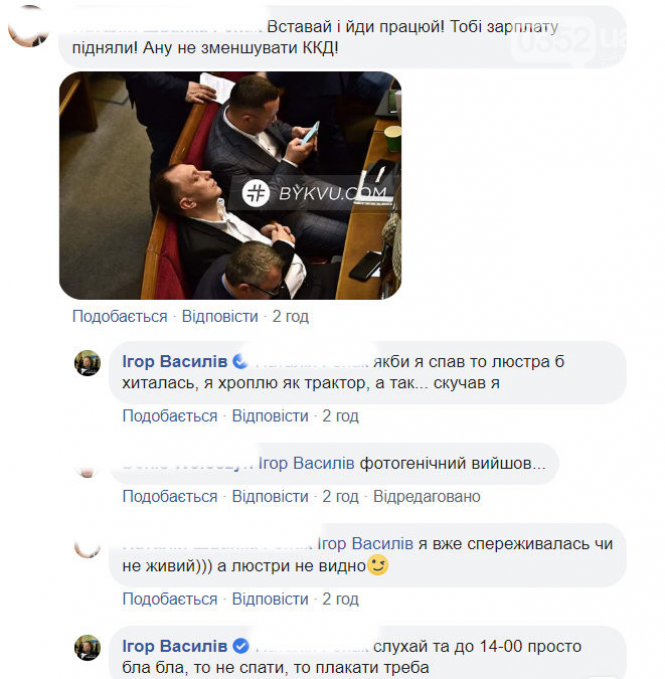Open Ігор Василів's avatar on the lustra reply
The height and width of the screenshot is (679, 665).
click(x=87, y=363)
